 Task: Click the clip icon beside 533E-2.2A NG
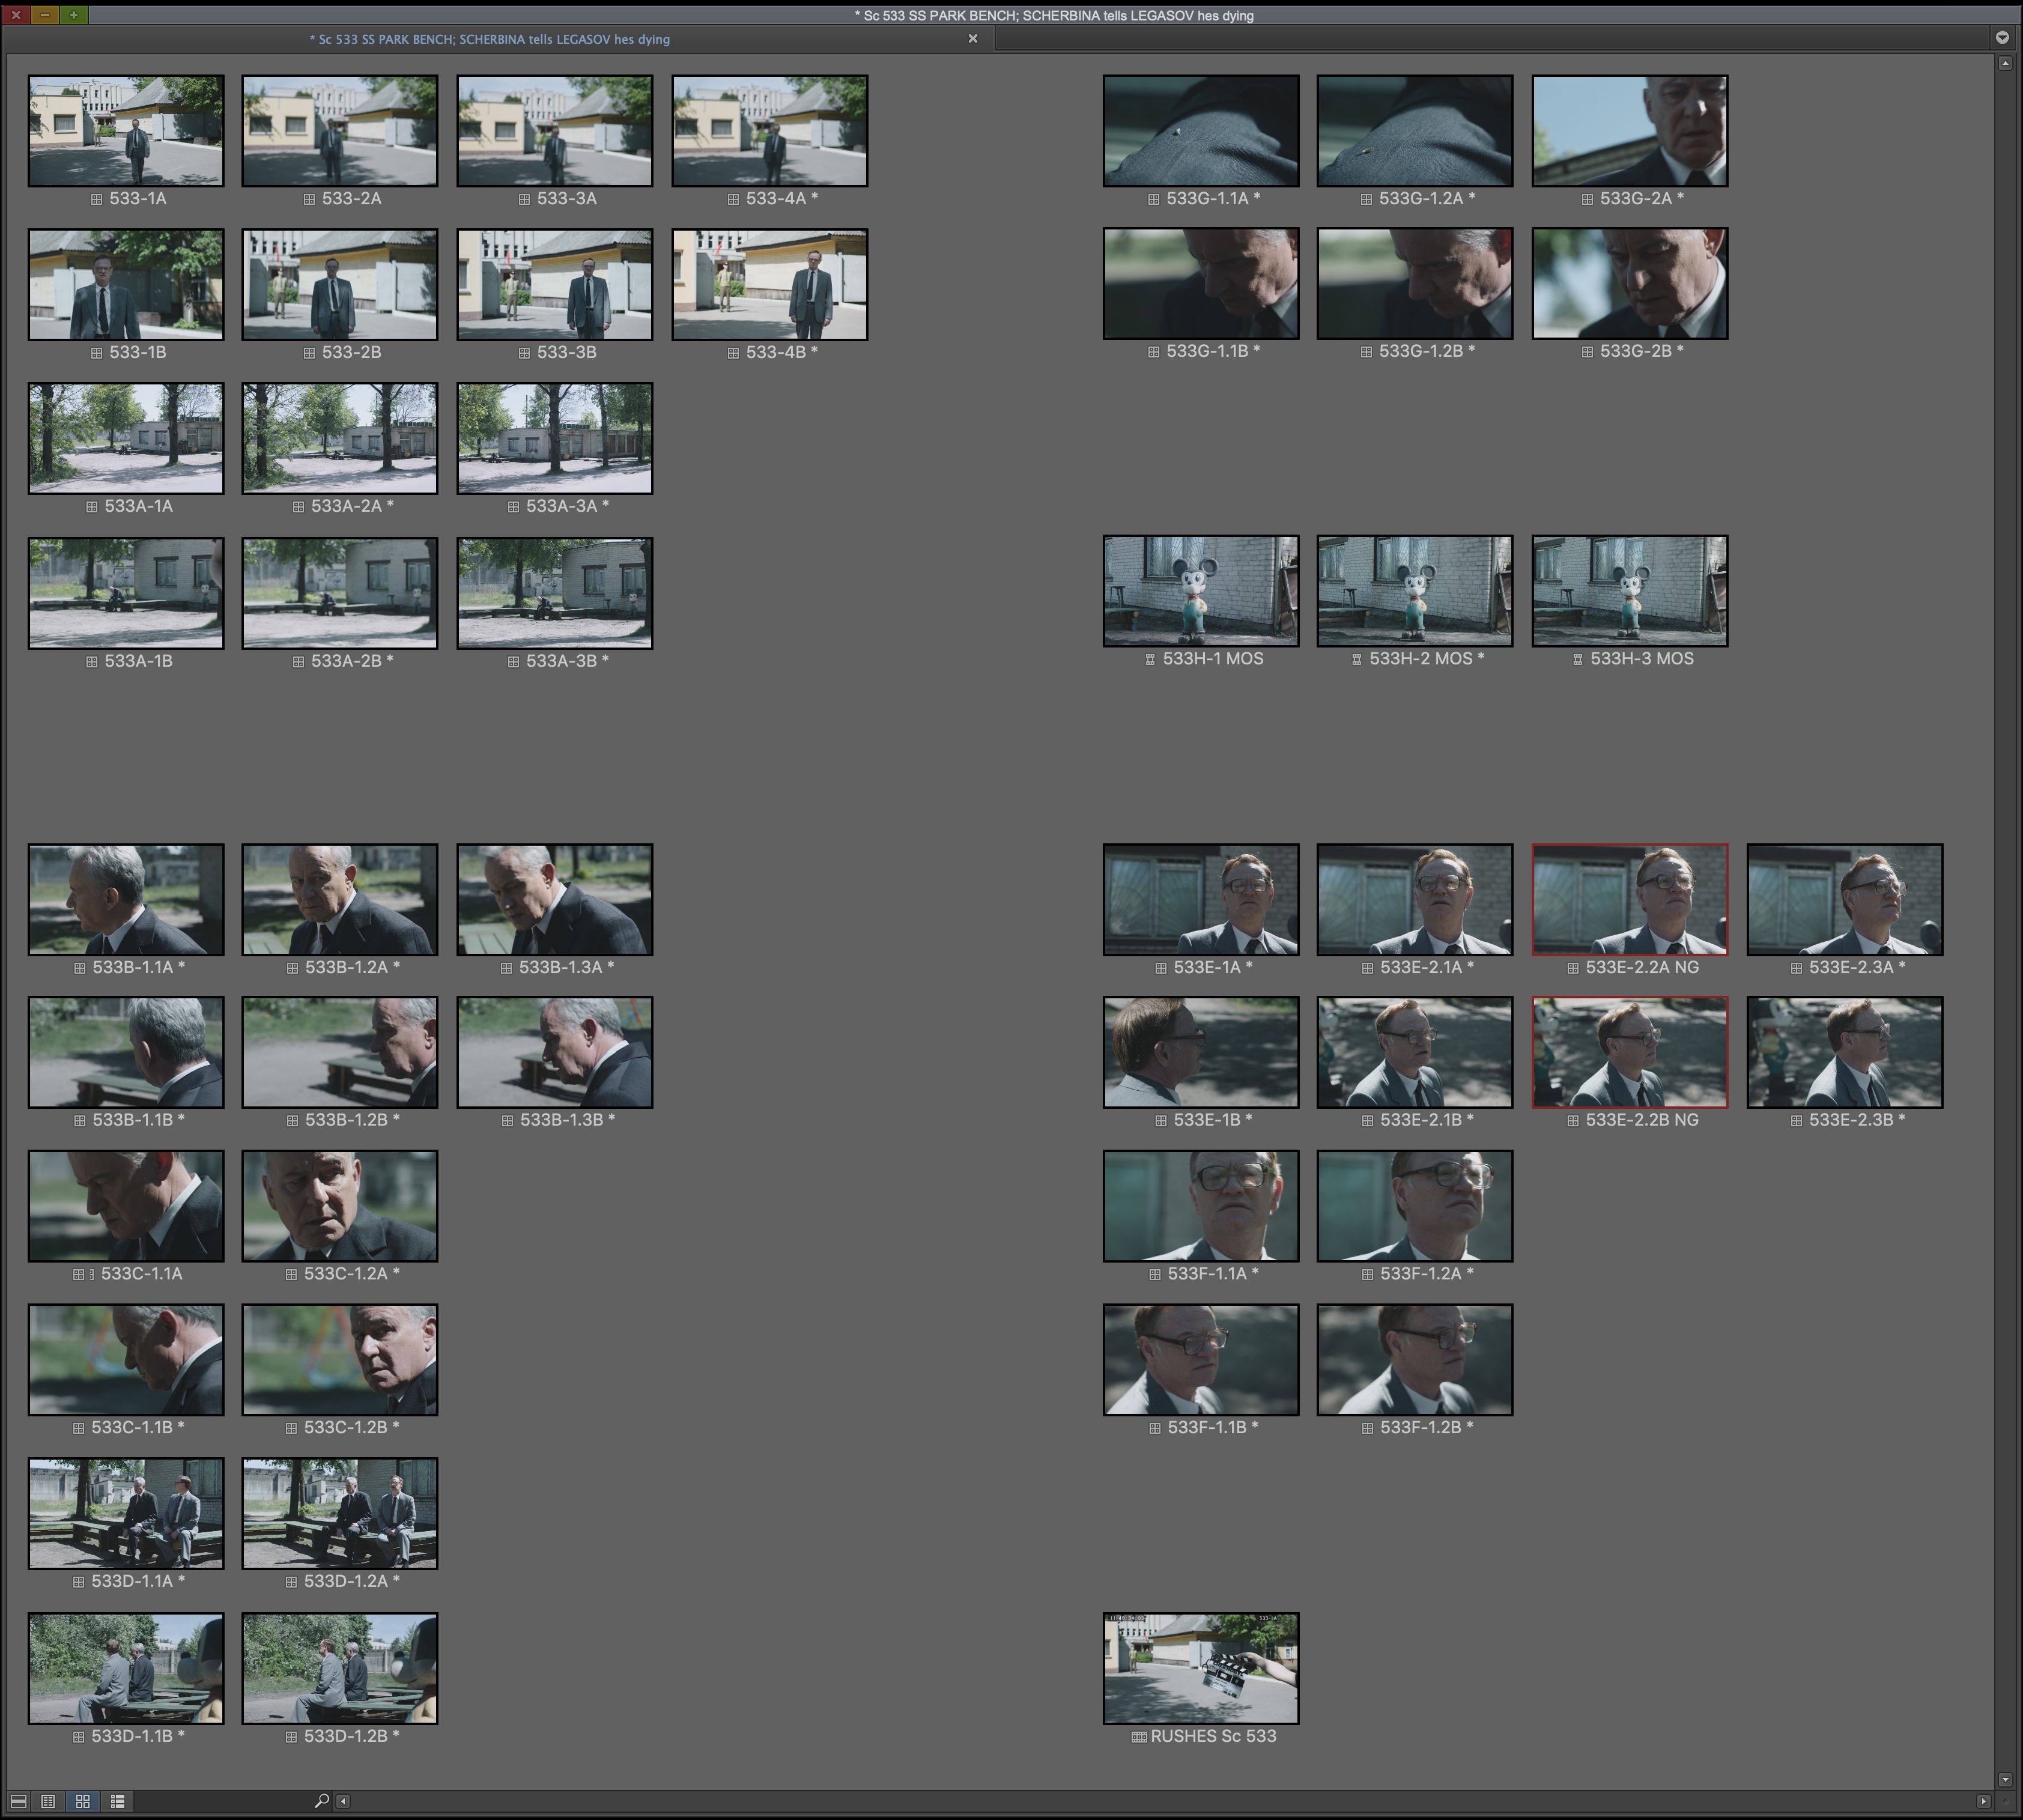point(1573,968)
